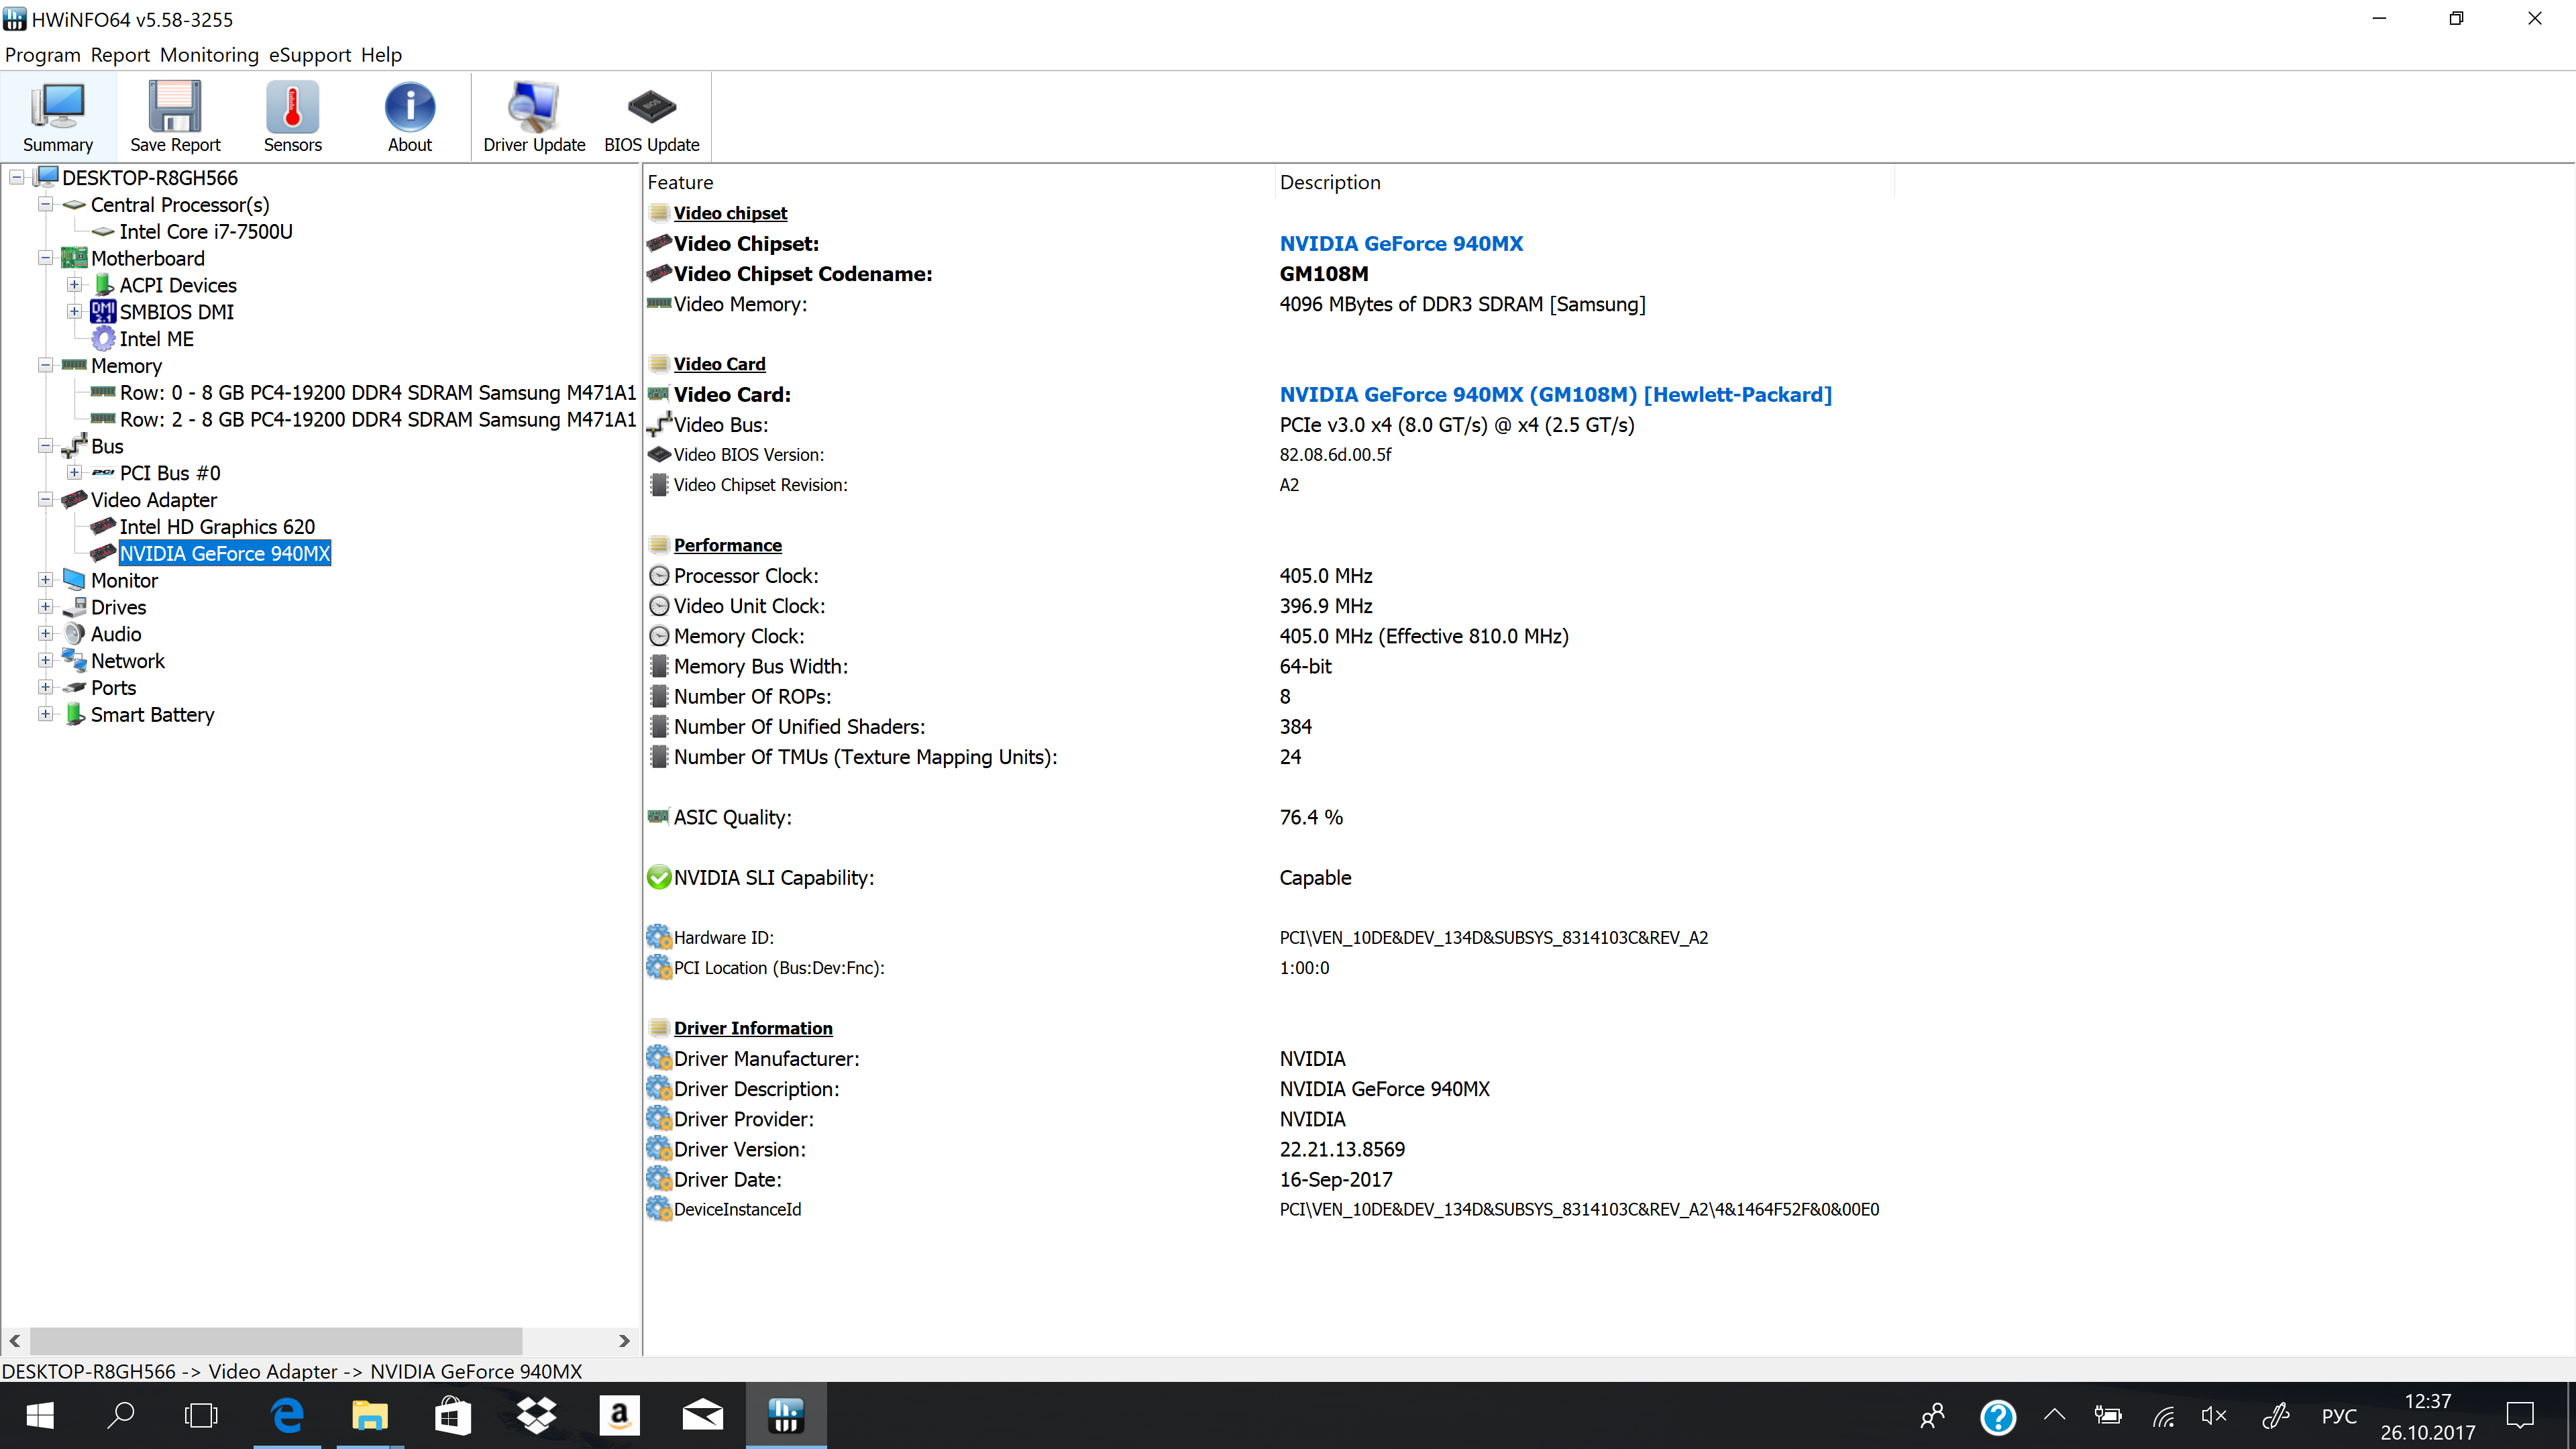Open the Help menu
This screenshot has width=2576, height=1449.
[381, 55]
